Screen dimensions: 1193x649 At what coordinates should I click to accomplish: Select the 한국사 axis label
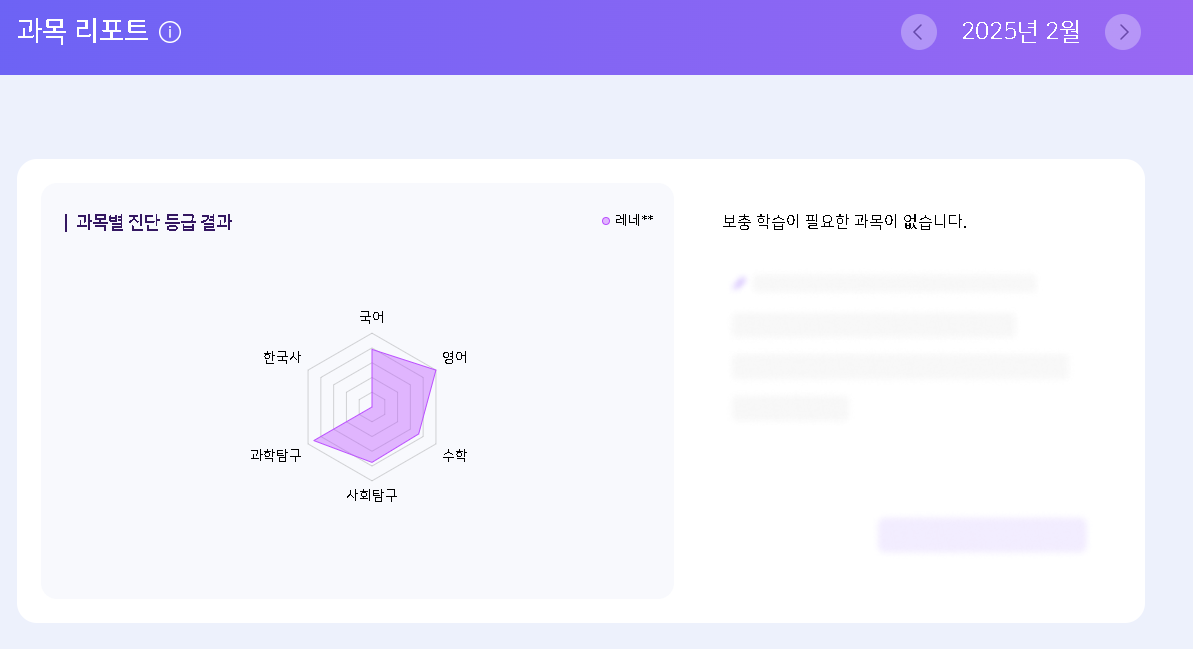point(282,357)
